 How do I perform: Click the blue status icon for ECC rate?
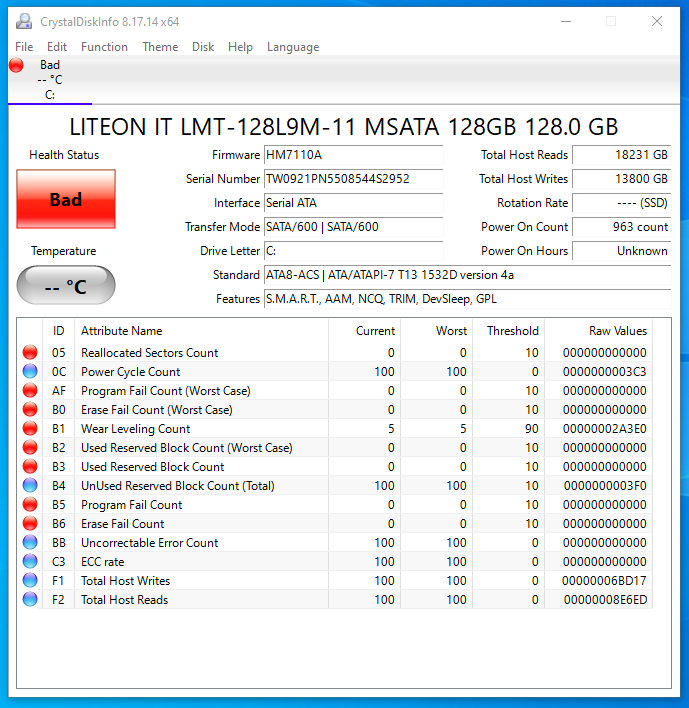click(x=30, y=562)
